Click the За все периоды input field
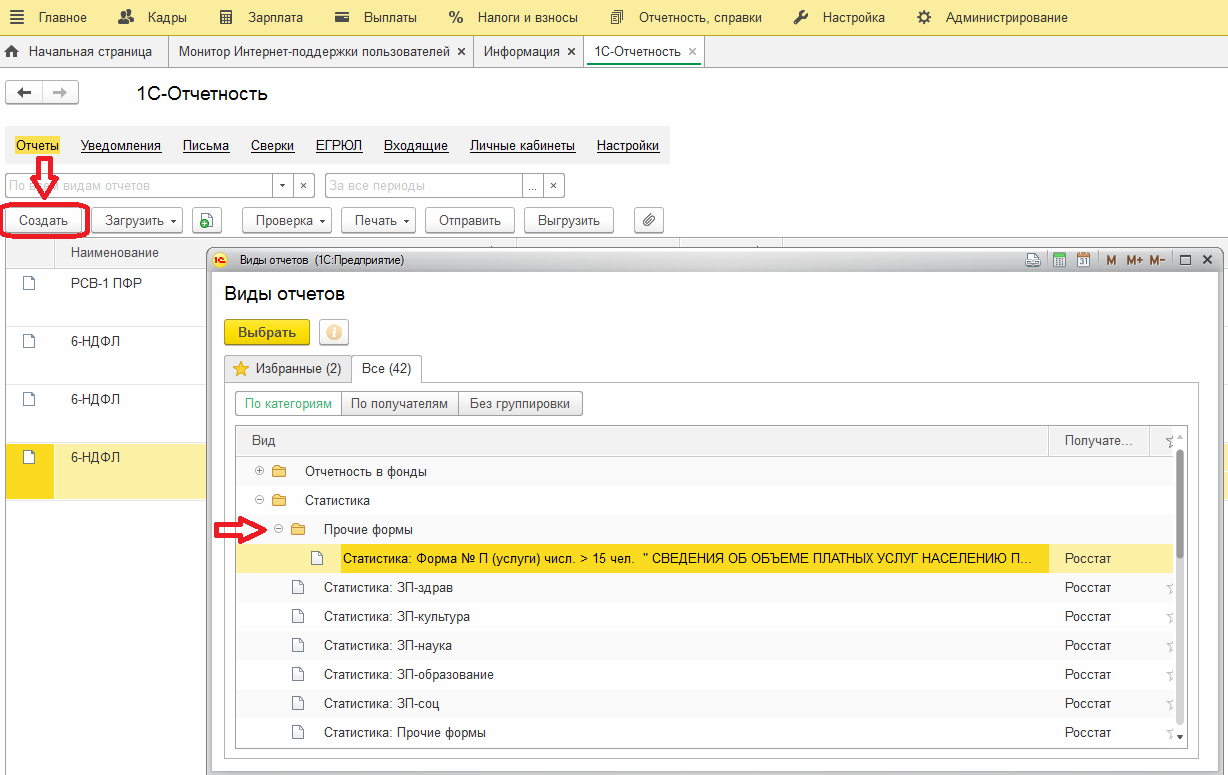This screenshot has height=775, width=1228. click(x=424, y=185)
